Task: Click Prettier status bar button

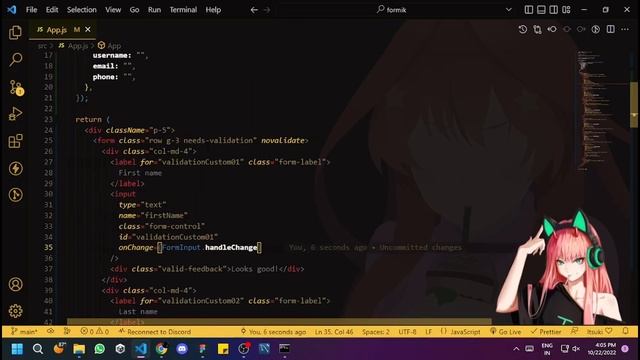Action: tap(546, 332)
